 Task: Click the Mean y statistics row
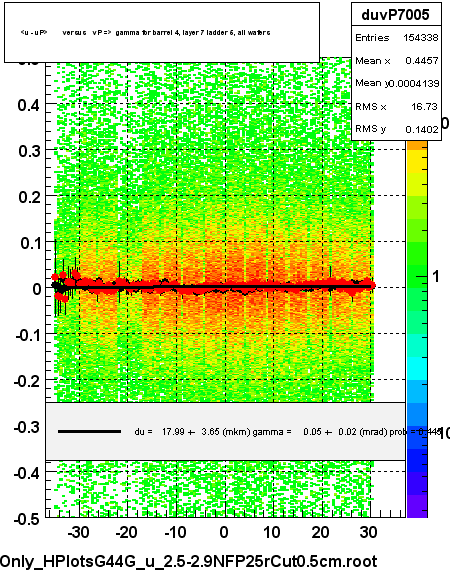pyautogui.click(x=396, y=83)
